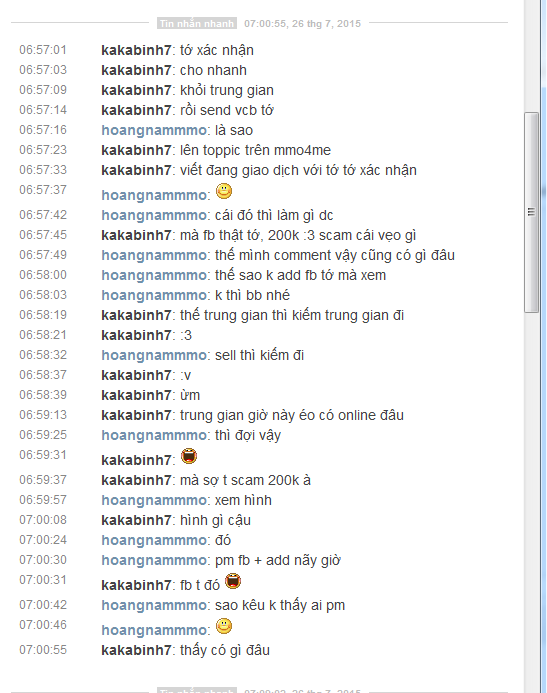Click the timestamp 06:59:13
The width and height of the screenshot is (547, 693).
(x=43, y=415)
